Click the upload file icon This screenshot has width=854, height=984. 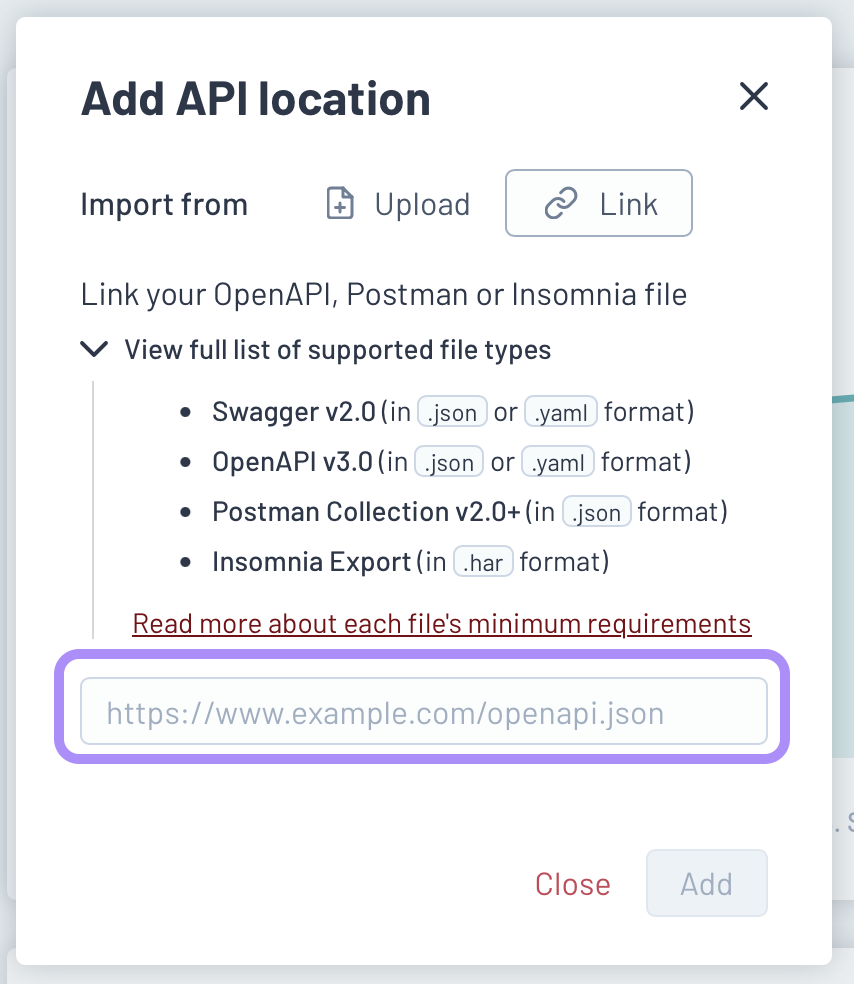click(x=341, y=204)
